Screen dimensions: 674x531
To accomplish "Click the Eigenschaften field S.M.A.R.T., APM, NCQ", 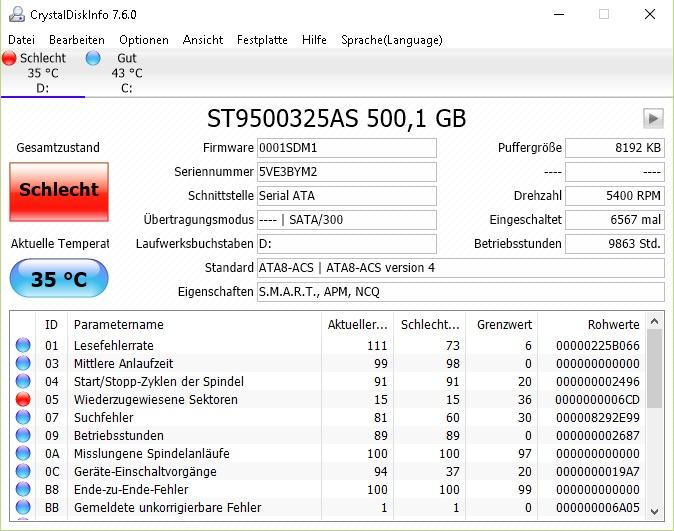I will [x=461, y=292].
